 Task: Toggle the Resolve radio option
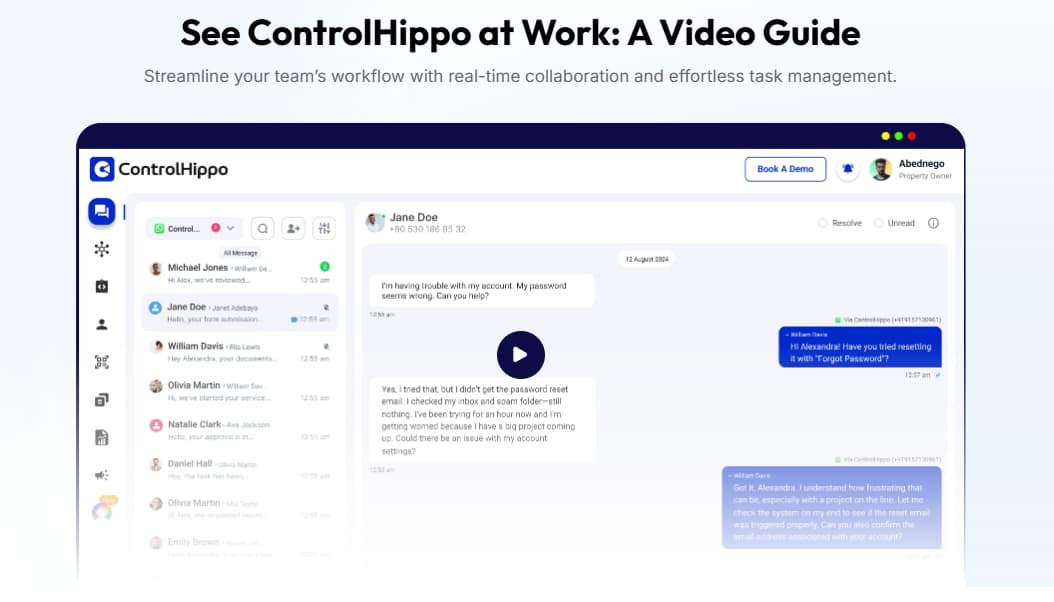pos(822,223)
